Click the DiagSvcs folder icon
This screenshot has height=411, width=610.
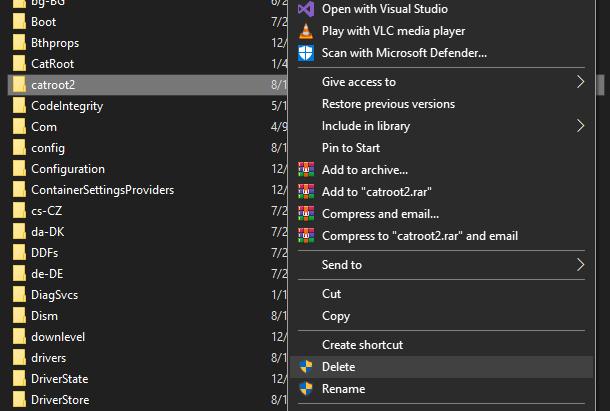coord(19,295)
